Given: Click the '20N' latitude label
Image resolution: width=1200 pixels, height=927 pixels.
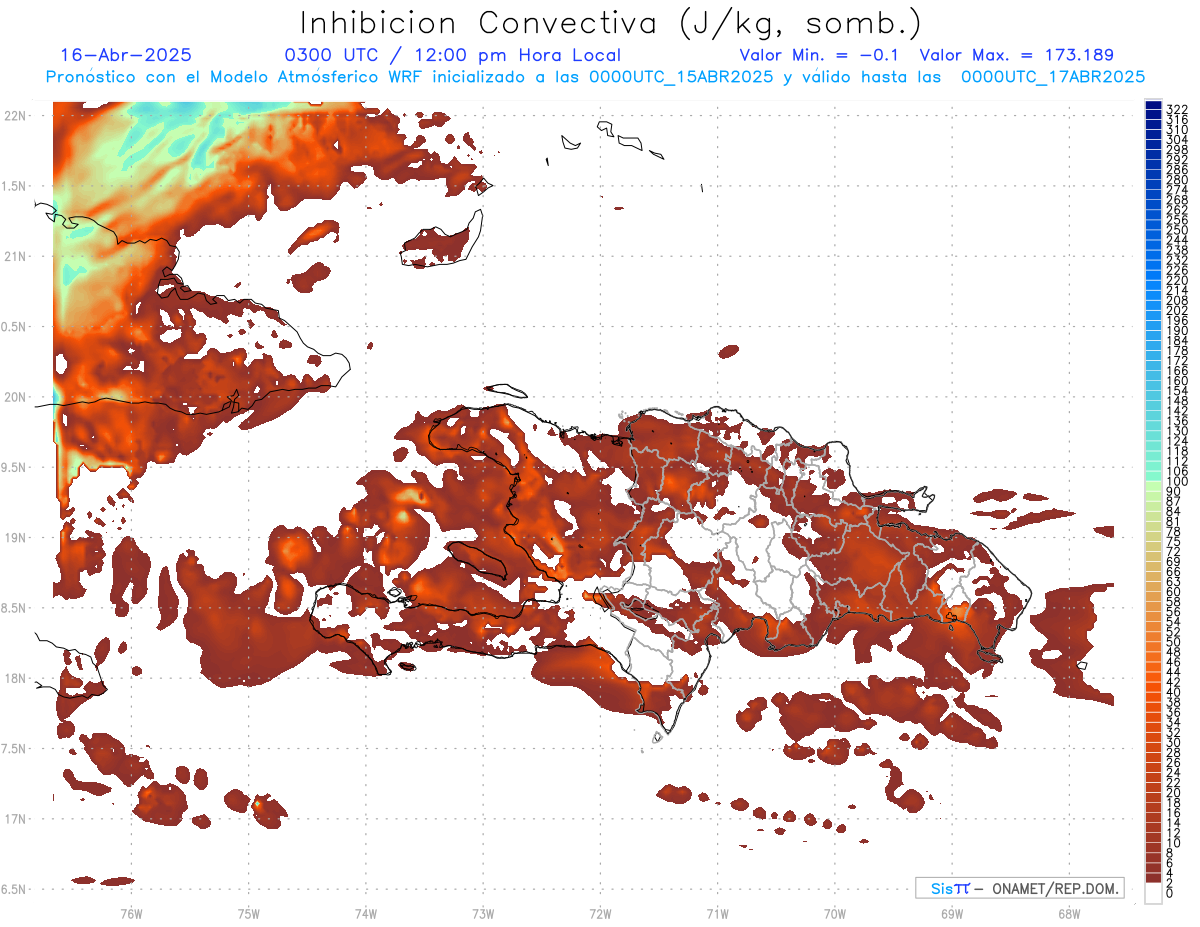Looking at the screenshot, I should pyautogui.click(x=16, y=397).
